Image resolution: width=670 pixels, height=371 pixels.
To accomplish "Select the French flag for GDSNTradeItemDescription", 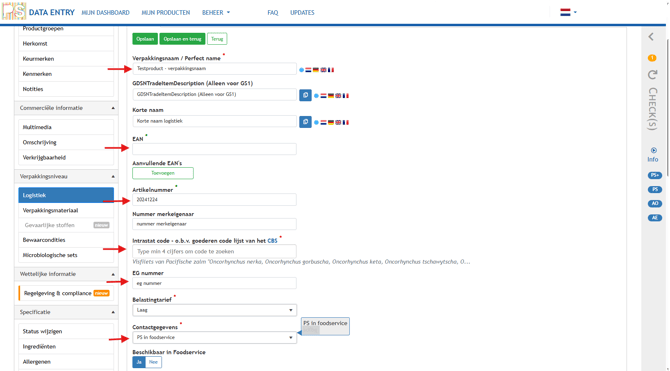I will click(346, 96).
